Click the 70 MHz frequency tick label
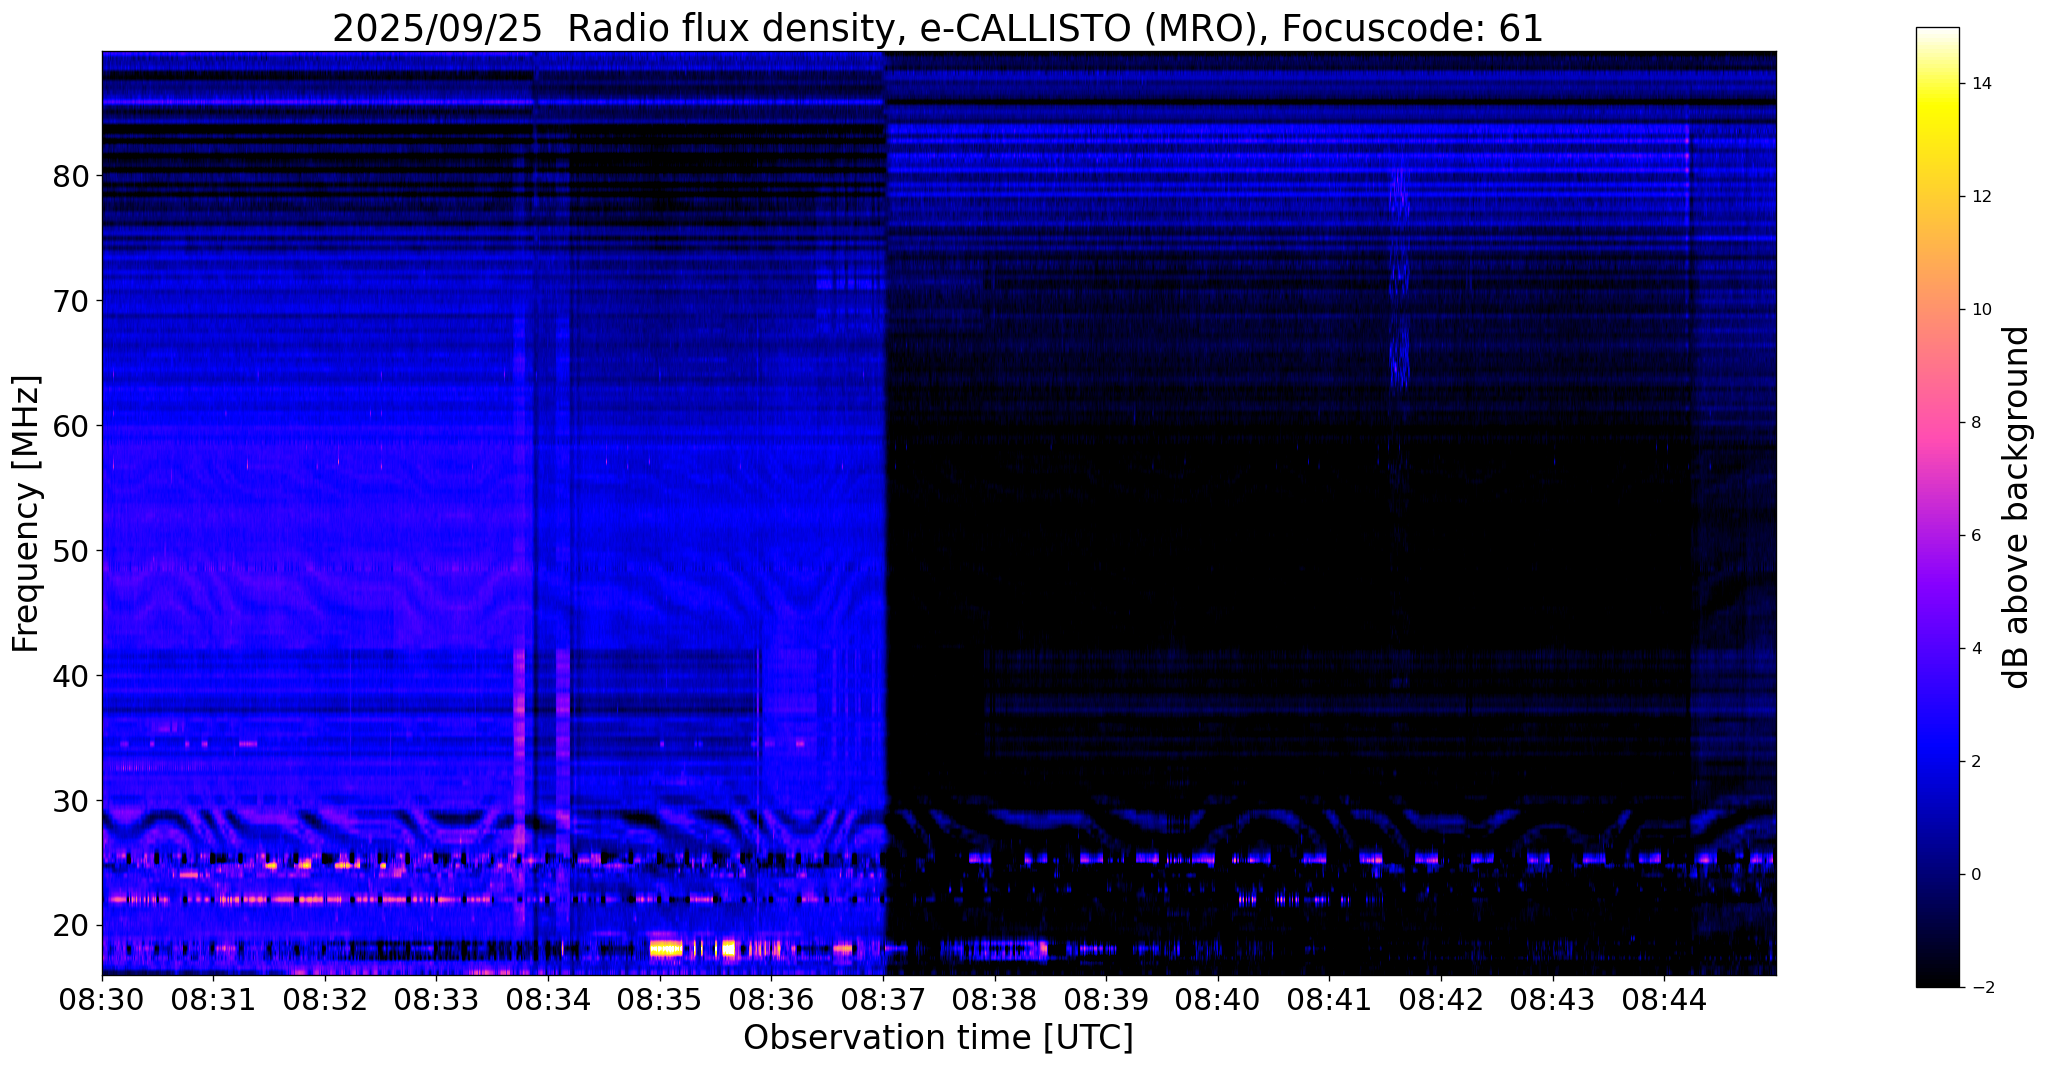 (69, 300)
